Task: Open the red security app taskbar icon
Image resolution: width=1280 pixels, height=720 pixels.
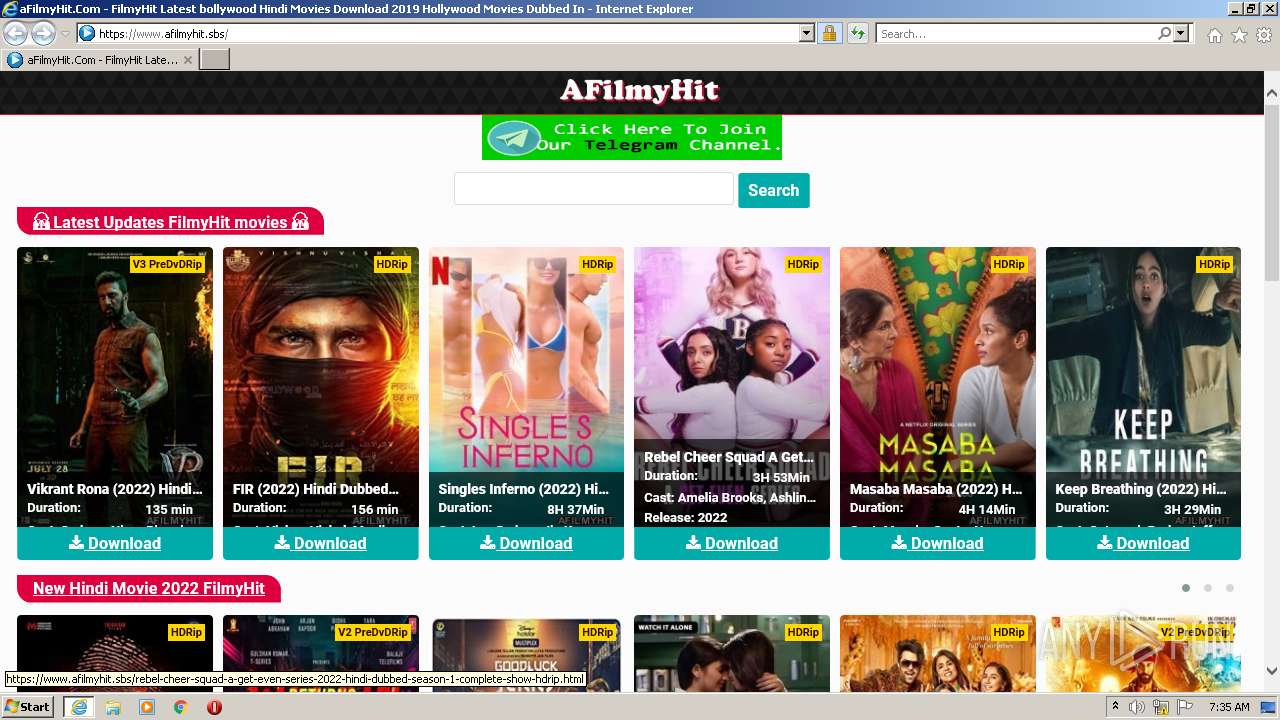Action: (214, 707)
